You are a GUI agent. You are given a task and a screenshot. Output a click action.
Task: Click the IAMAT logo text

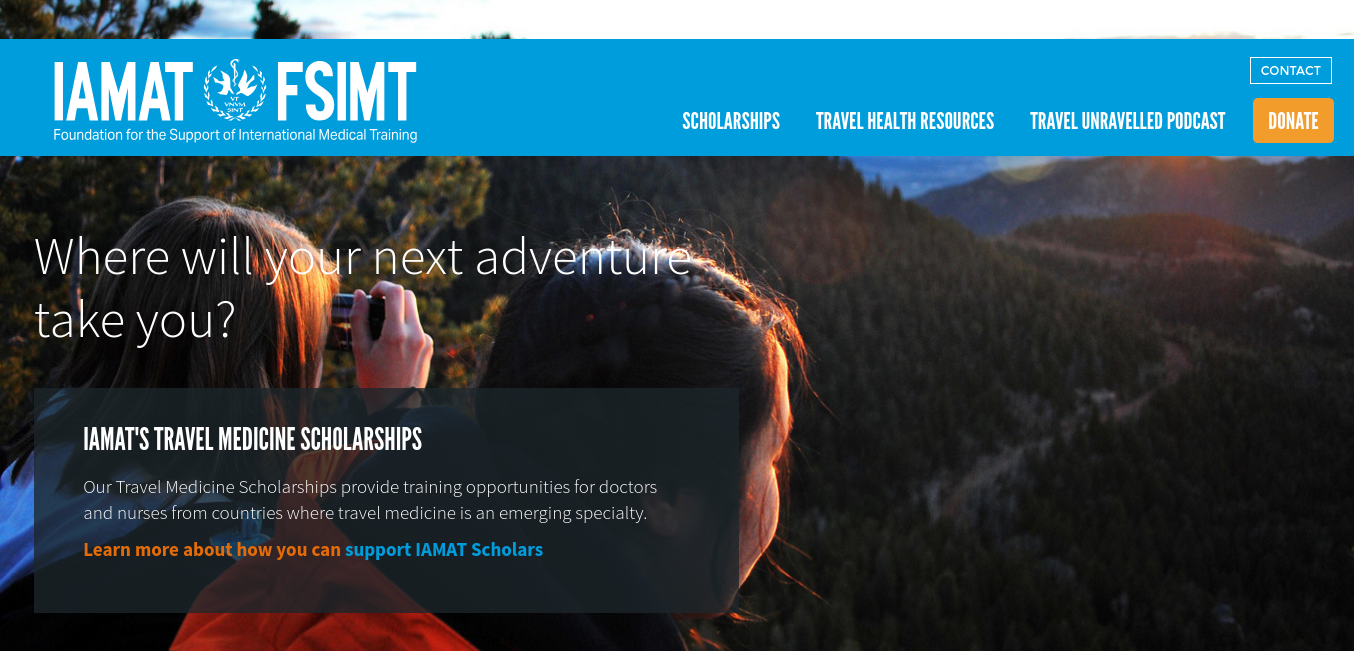pyautogui.click(x=123, y=92)
